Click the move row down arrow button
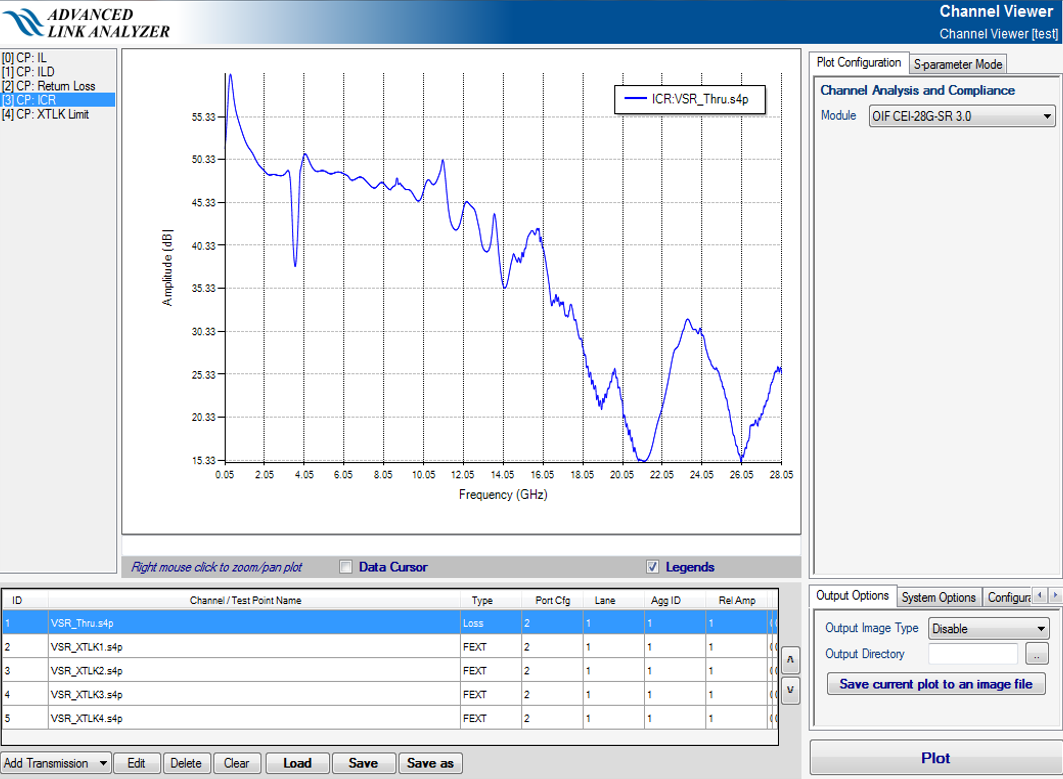The image size is (1063, 779). pyautogui.click(x=790, y=690)
